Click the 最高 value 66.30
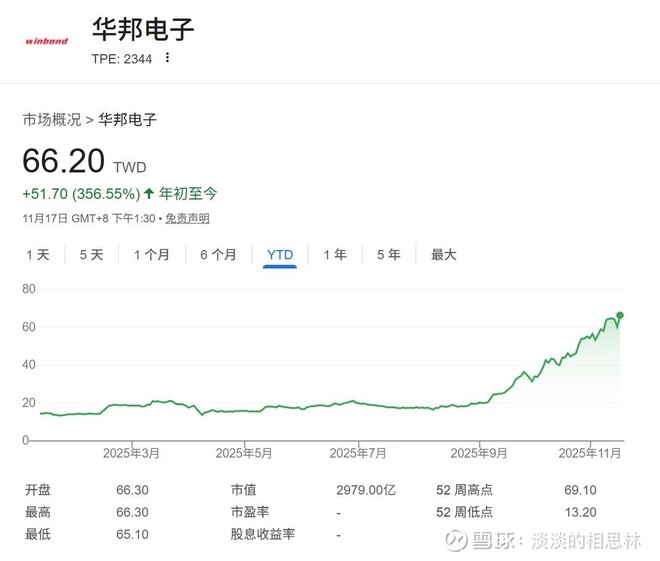 (133, 512)
